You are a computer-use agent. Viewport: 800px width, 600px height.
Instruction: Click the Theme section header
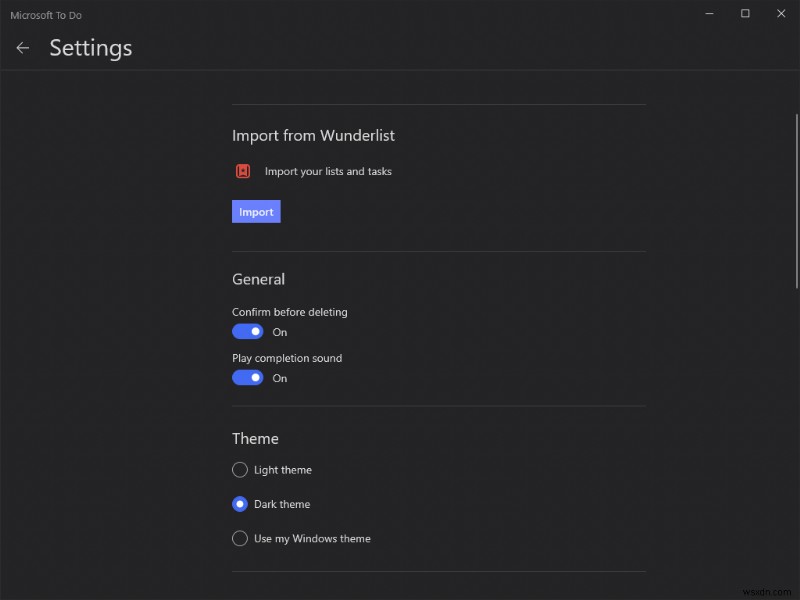point(255,438)
